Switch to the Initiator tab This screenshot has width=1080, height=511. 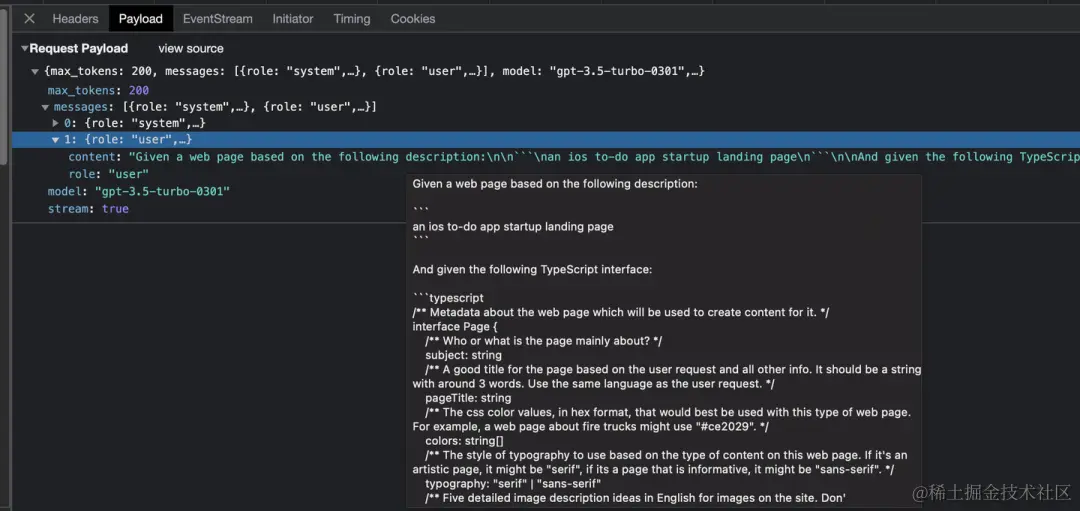[x=293, y=19]
